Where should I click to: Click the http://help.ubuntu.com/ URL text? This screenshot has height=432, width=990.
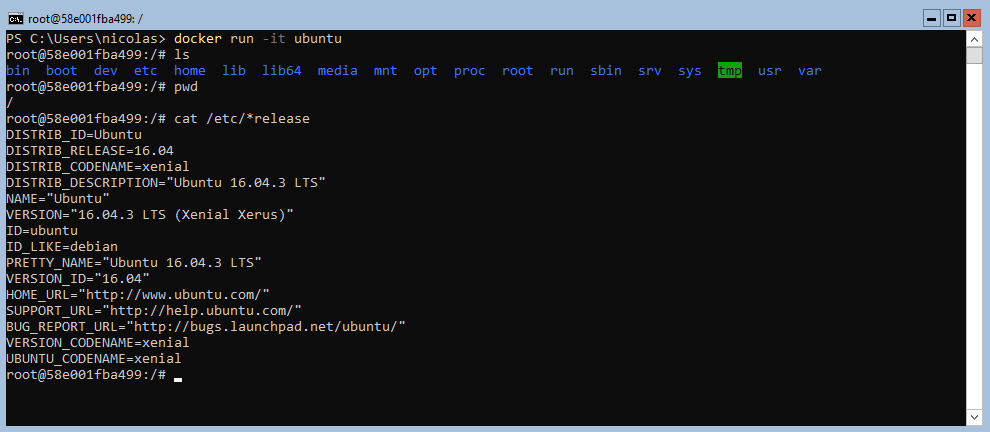coord(202,310)
